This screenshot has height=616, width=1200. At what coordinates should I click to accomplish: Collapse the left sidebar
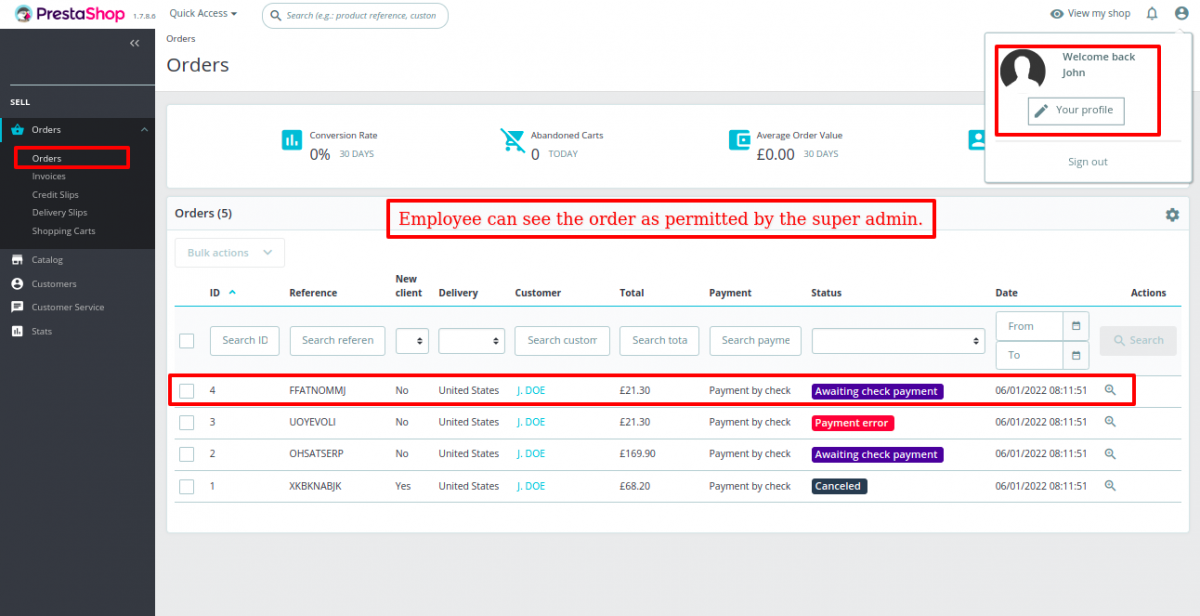(134, 43)
